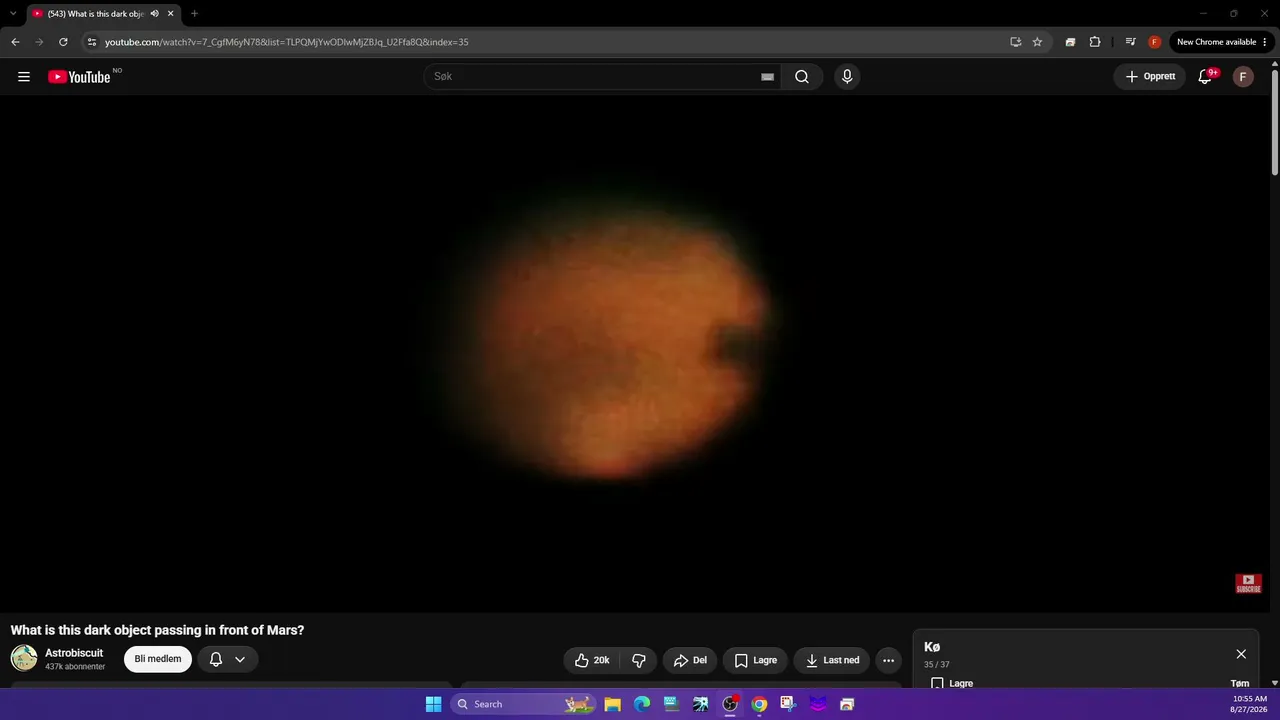Screen dimensions: 1280x720
Task: Click the Windows taskbar Search box
Action: tap(521, 704)
